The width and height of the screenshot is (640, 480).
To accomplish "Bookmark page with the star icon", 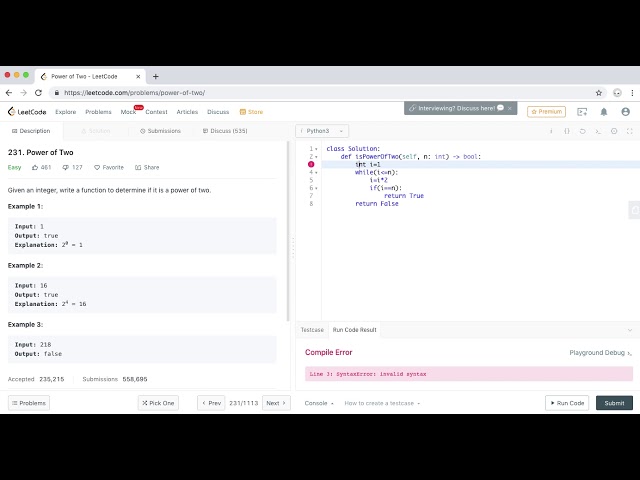I will (x=599, y=93).
